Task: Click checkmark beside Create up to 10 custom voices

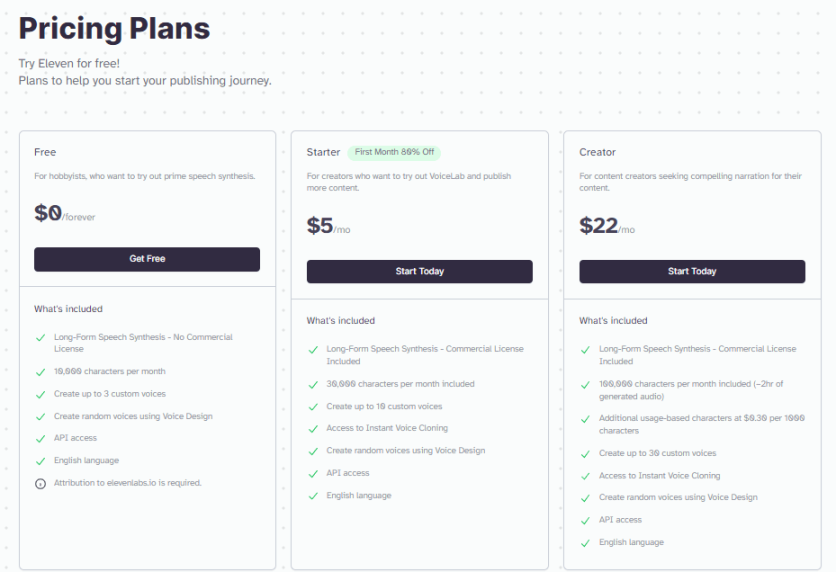Action: 313,407
